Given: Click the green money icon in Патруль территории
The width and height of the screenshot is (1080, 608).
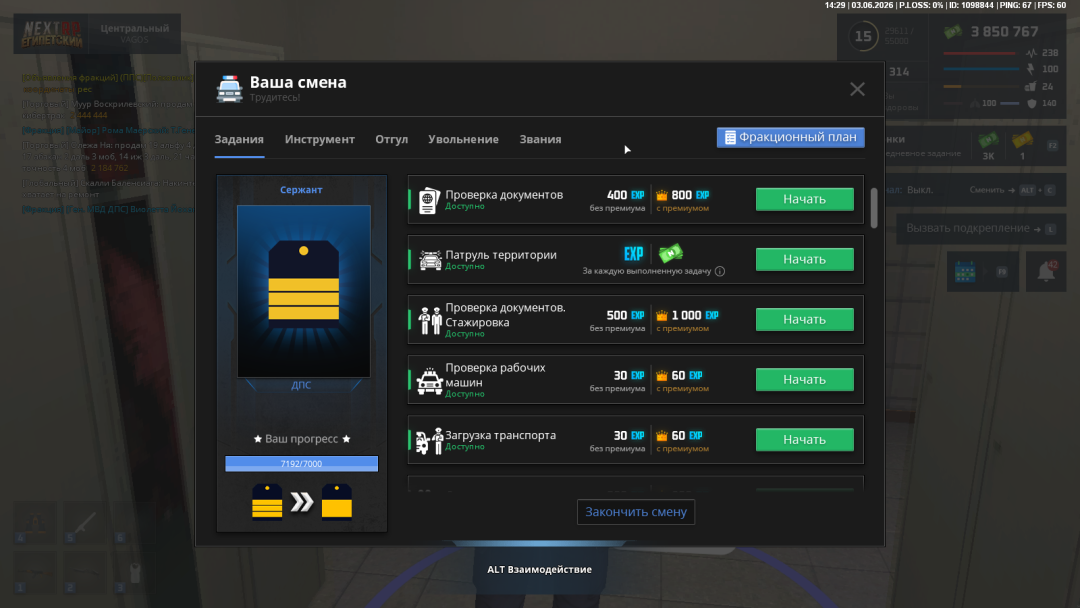Looking at the screenshot, I should [670, 253].
